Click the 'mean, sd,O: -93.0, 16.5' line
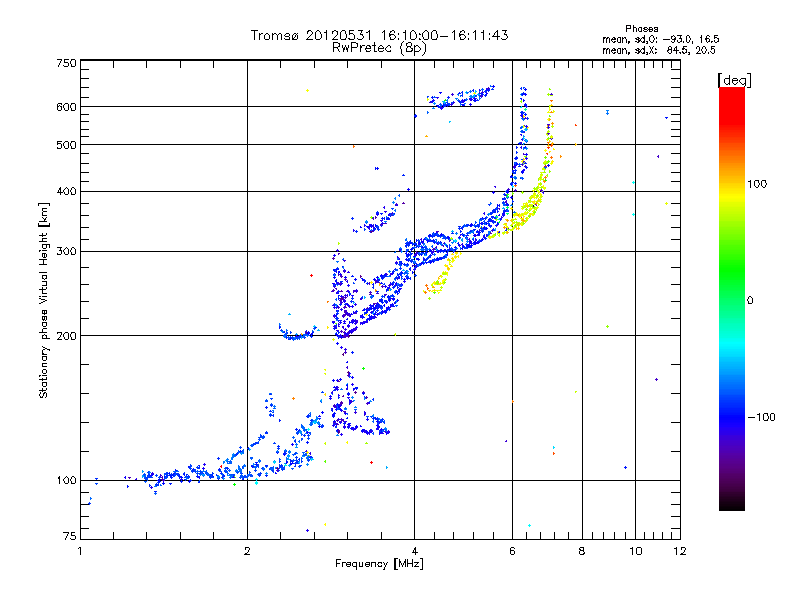Viewport: 800px width, 600px height. pos(660,39)
